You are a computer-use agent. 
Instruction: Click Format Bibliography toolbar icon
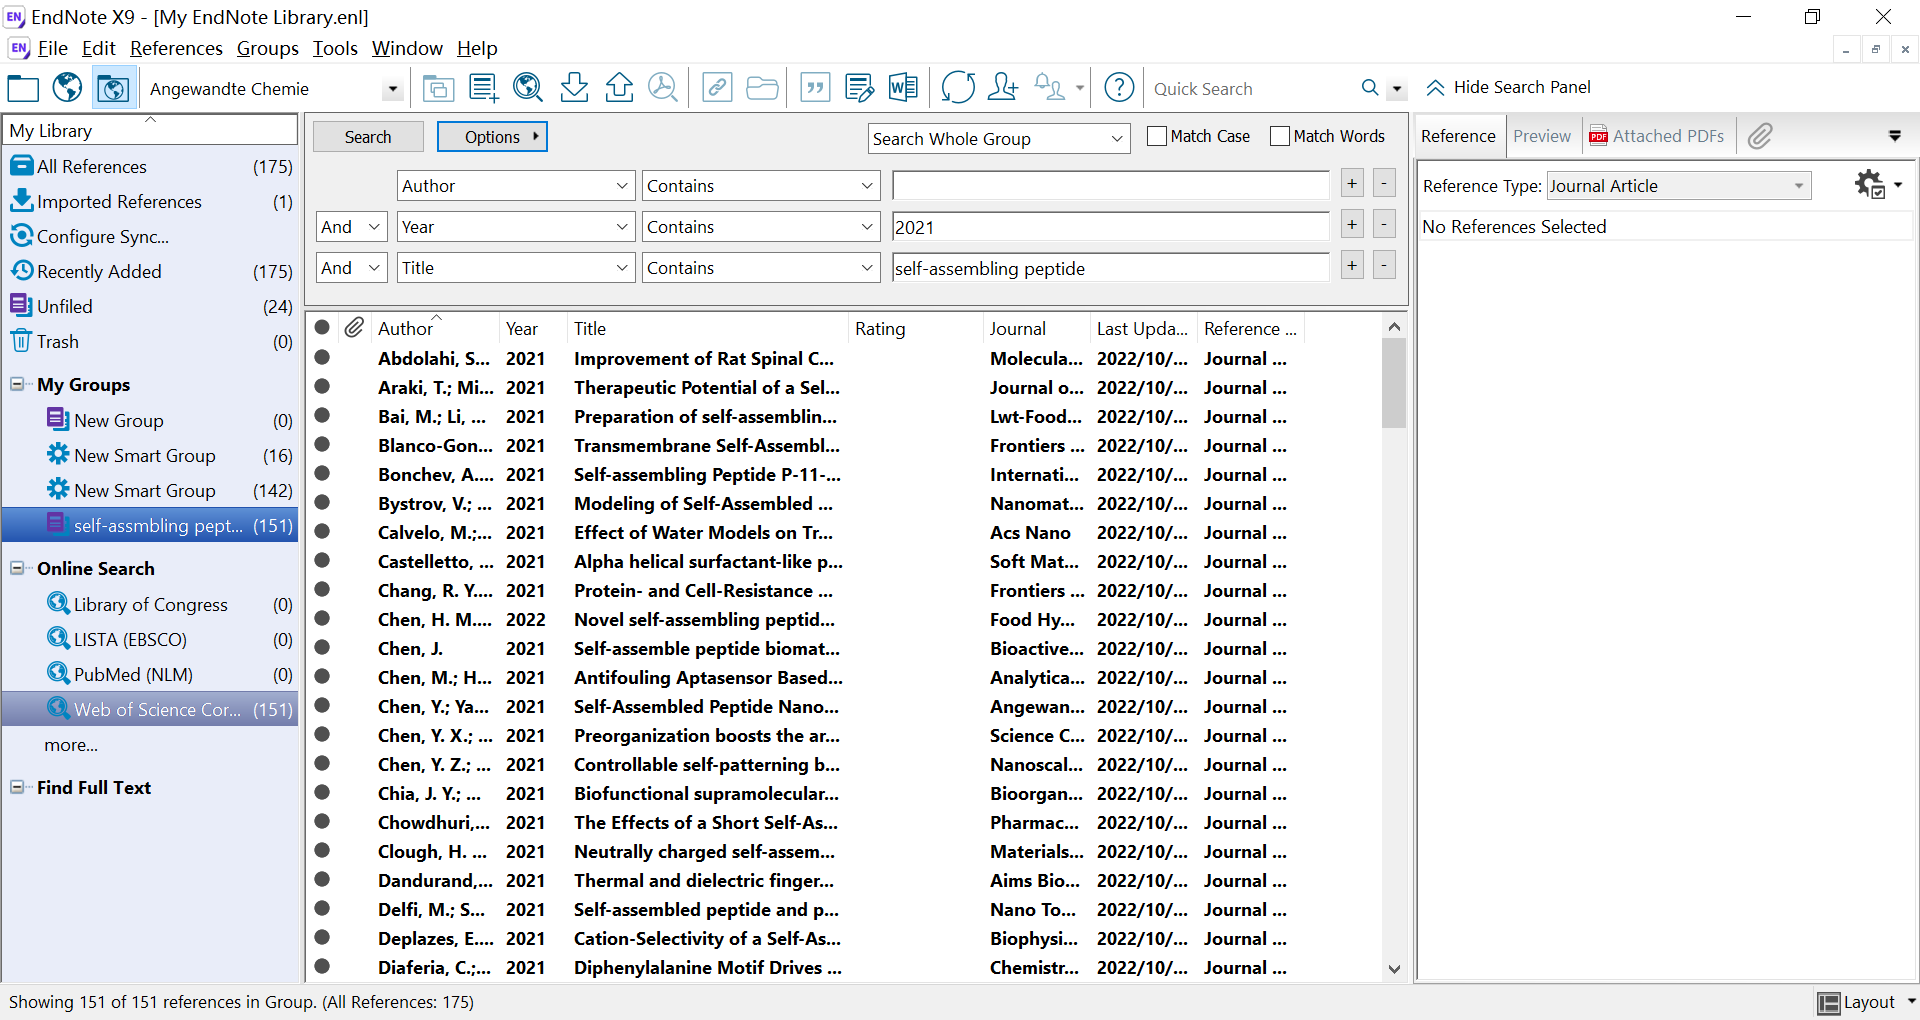(x=859, y=88)
